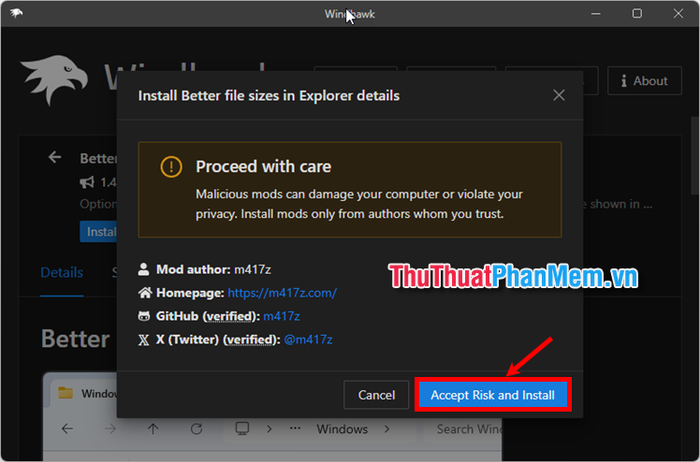700x462 pixels.
Task: Open the About page
Action: pos(644,81)
